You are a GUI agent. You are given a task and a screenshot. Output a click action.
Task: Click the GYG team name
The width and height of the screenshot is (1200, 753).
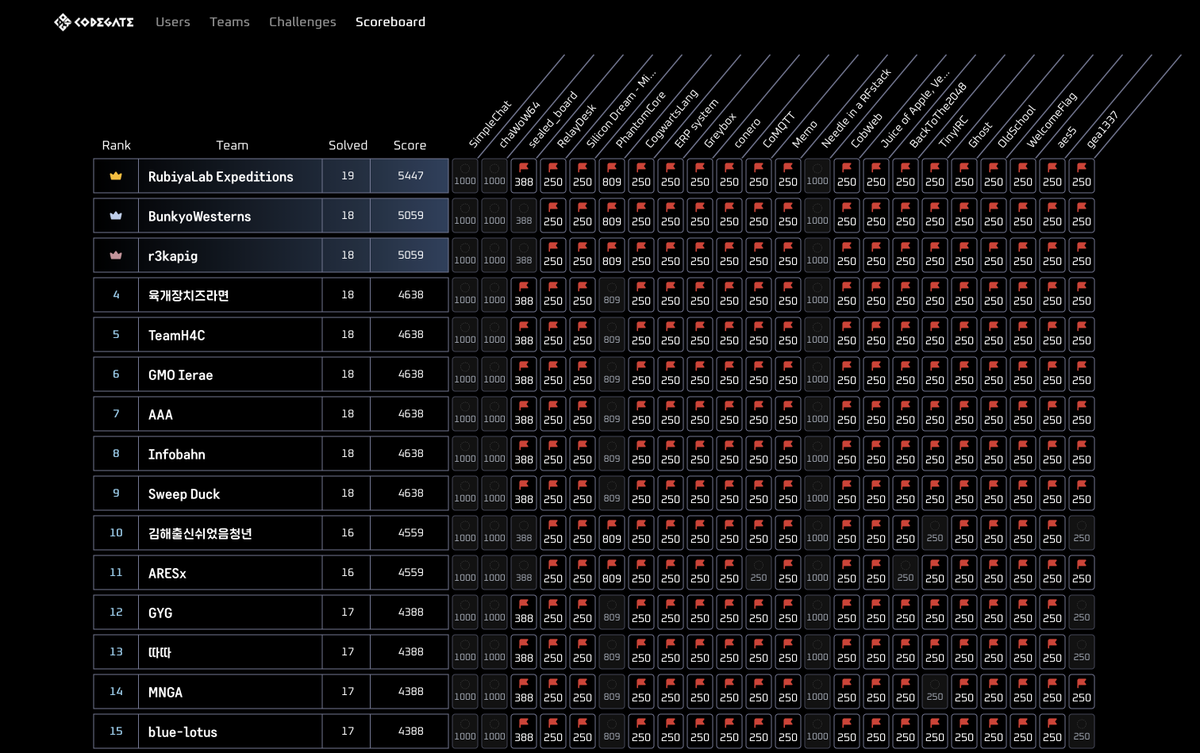pyautogui.click(x=160, y=612)
